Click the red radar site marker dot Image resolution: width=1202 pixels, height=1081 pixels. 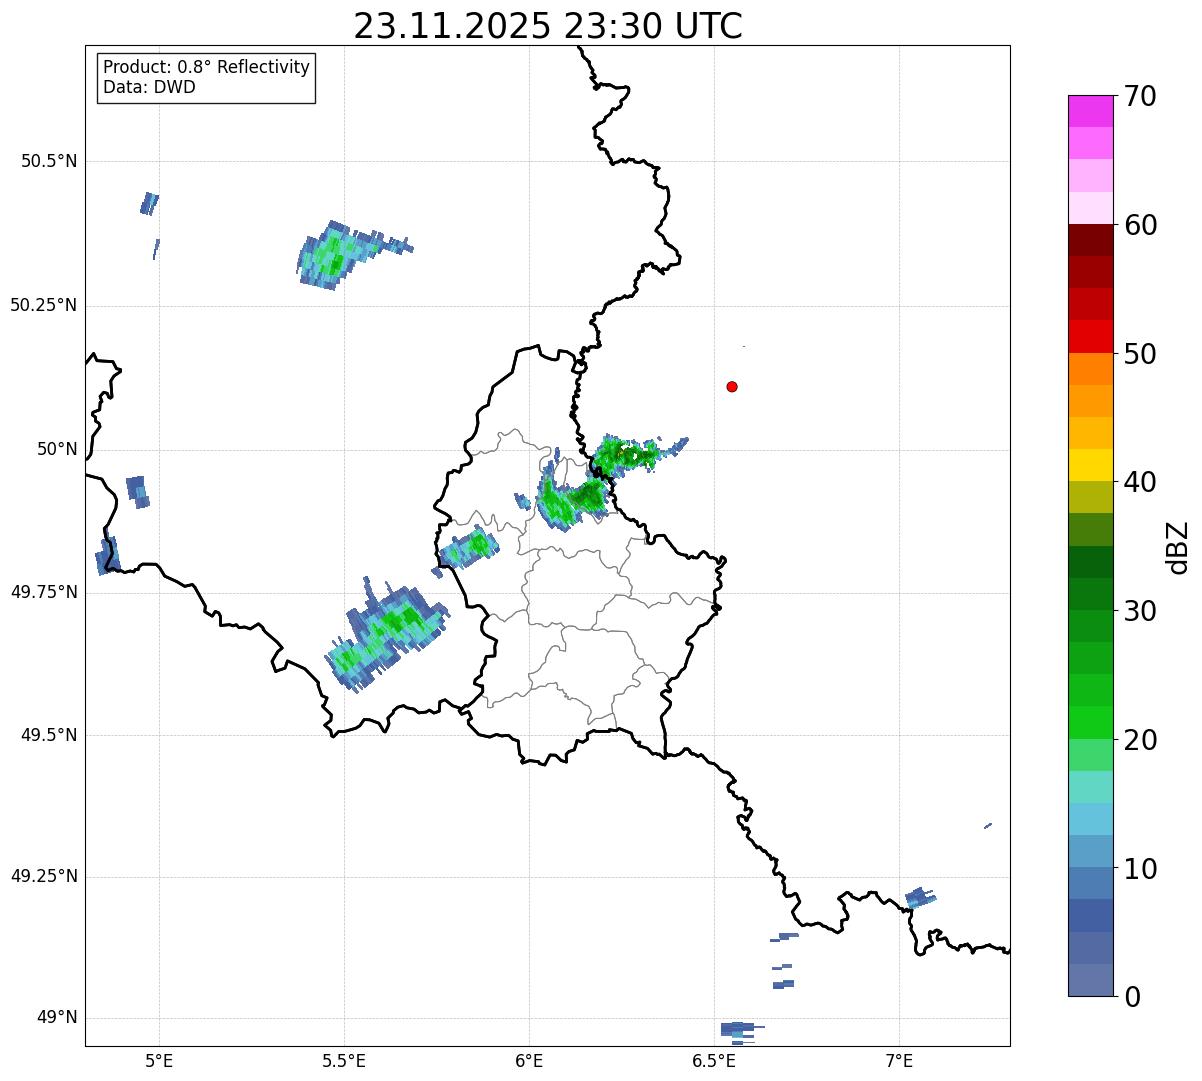tap(732, 386)
